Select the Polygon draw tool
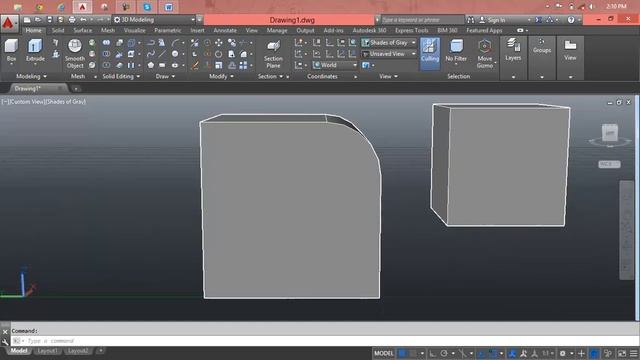This screenshot has width=640, height=360. pyautogui.click(x=151, y=65)
